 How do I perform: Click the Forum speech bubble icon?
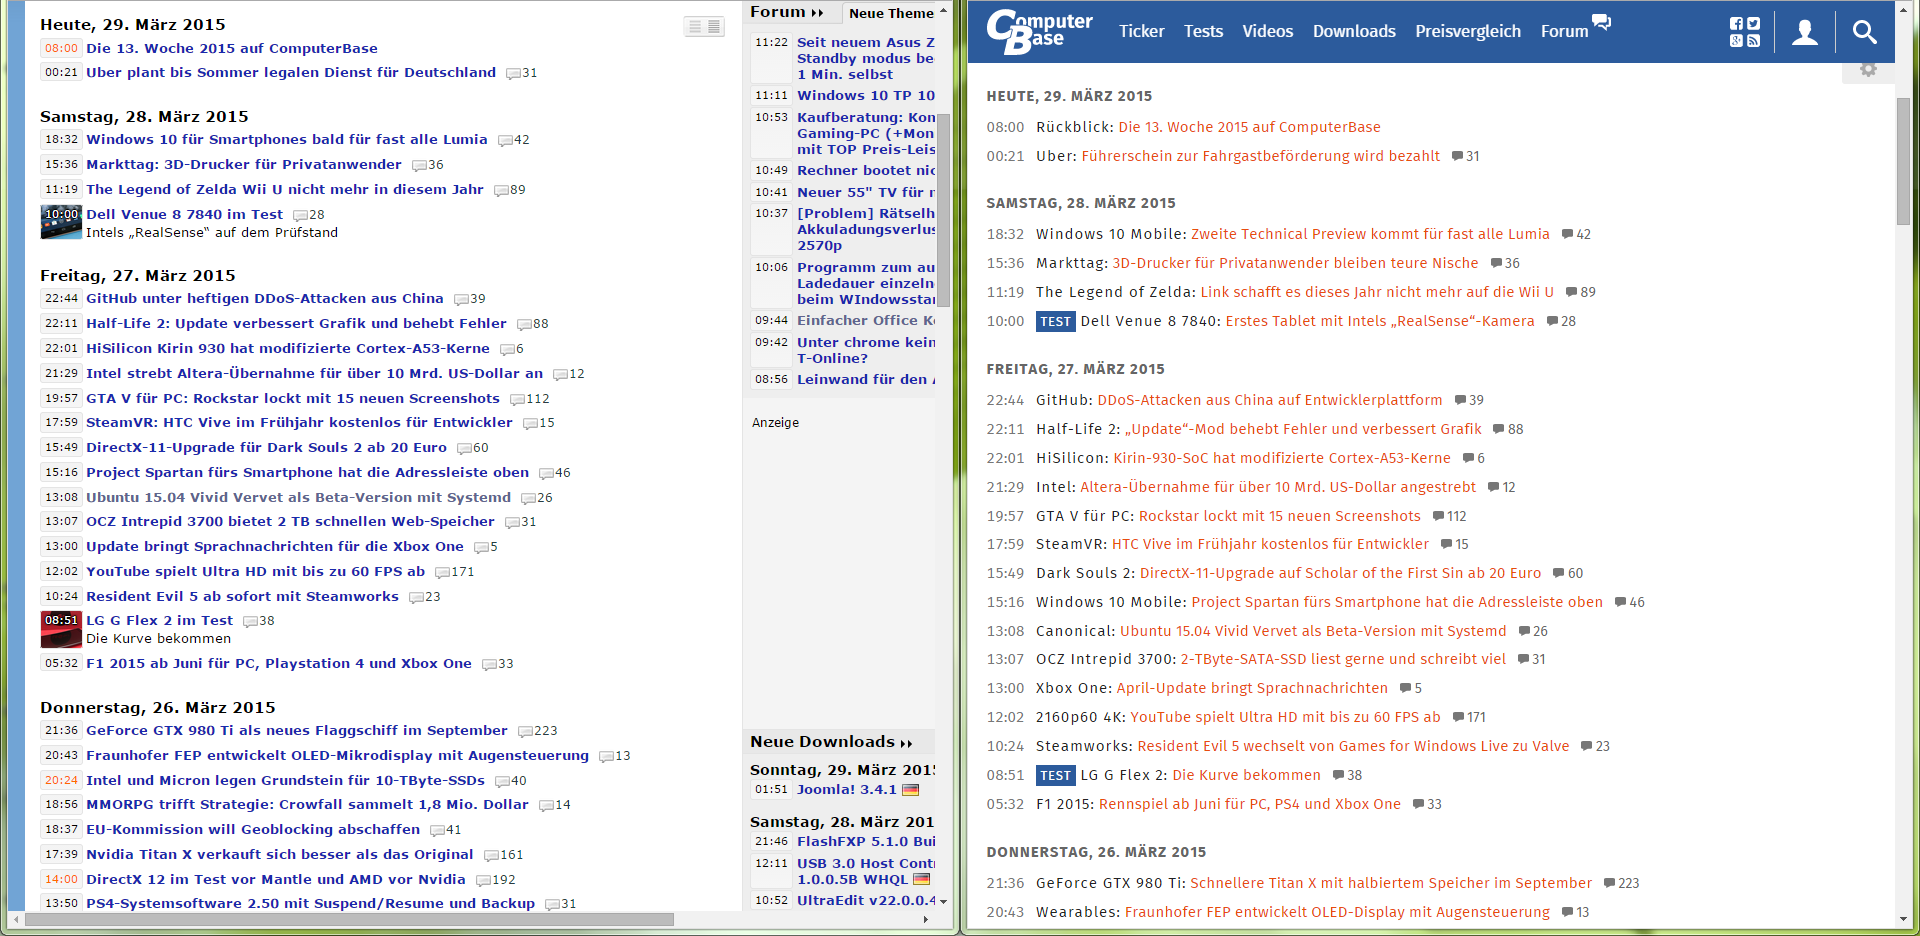coord(1602,22)
